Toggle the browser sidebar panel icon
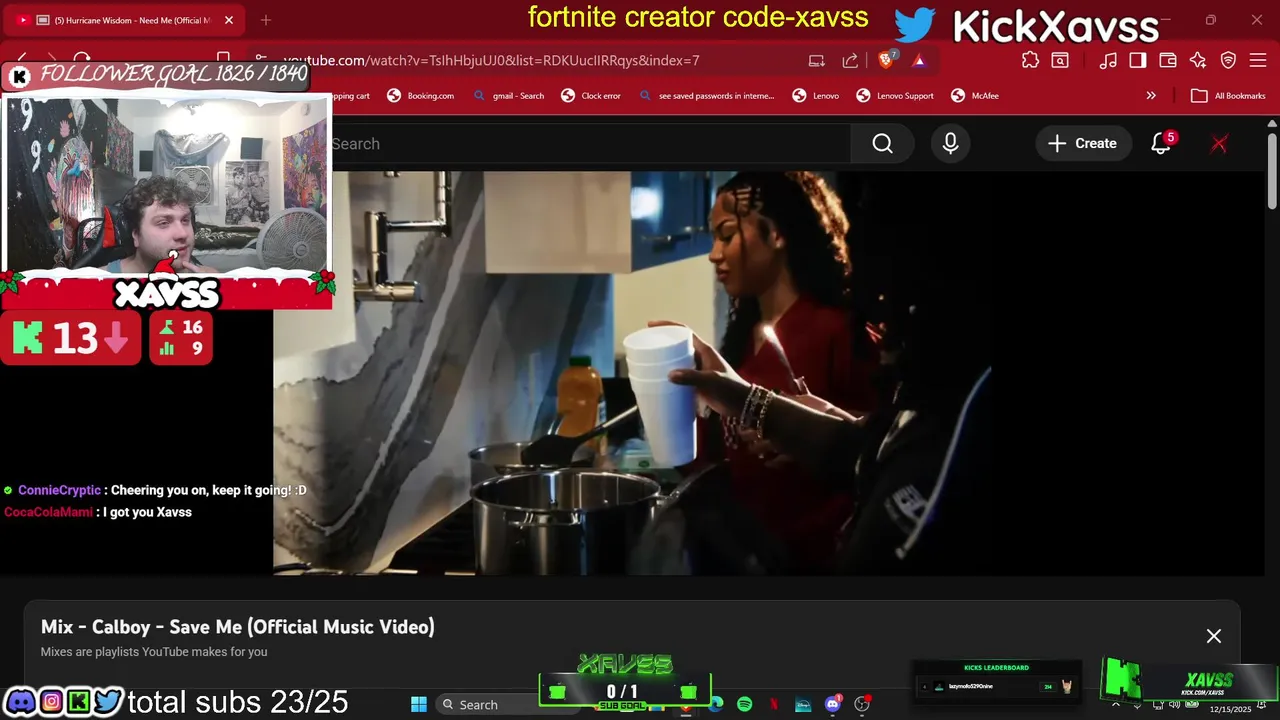The width and height of the screenshot is (1280, 720). pyautogui.click(x=1138, y=60)
